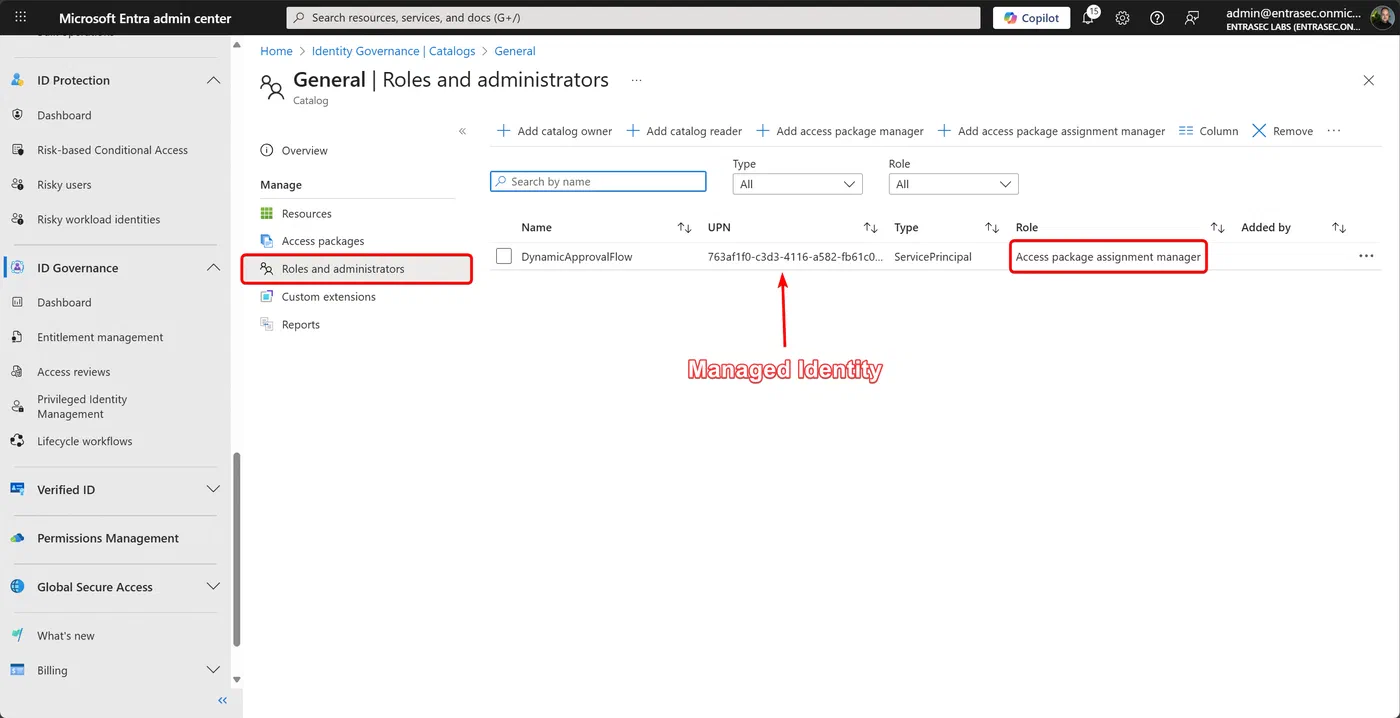
Task: Open DynamicApprovalFlow row ellipsis menu
Action: point(1366,257)
